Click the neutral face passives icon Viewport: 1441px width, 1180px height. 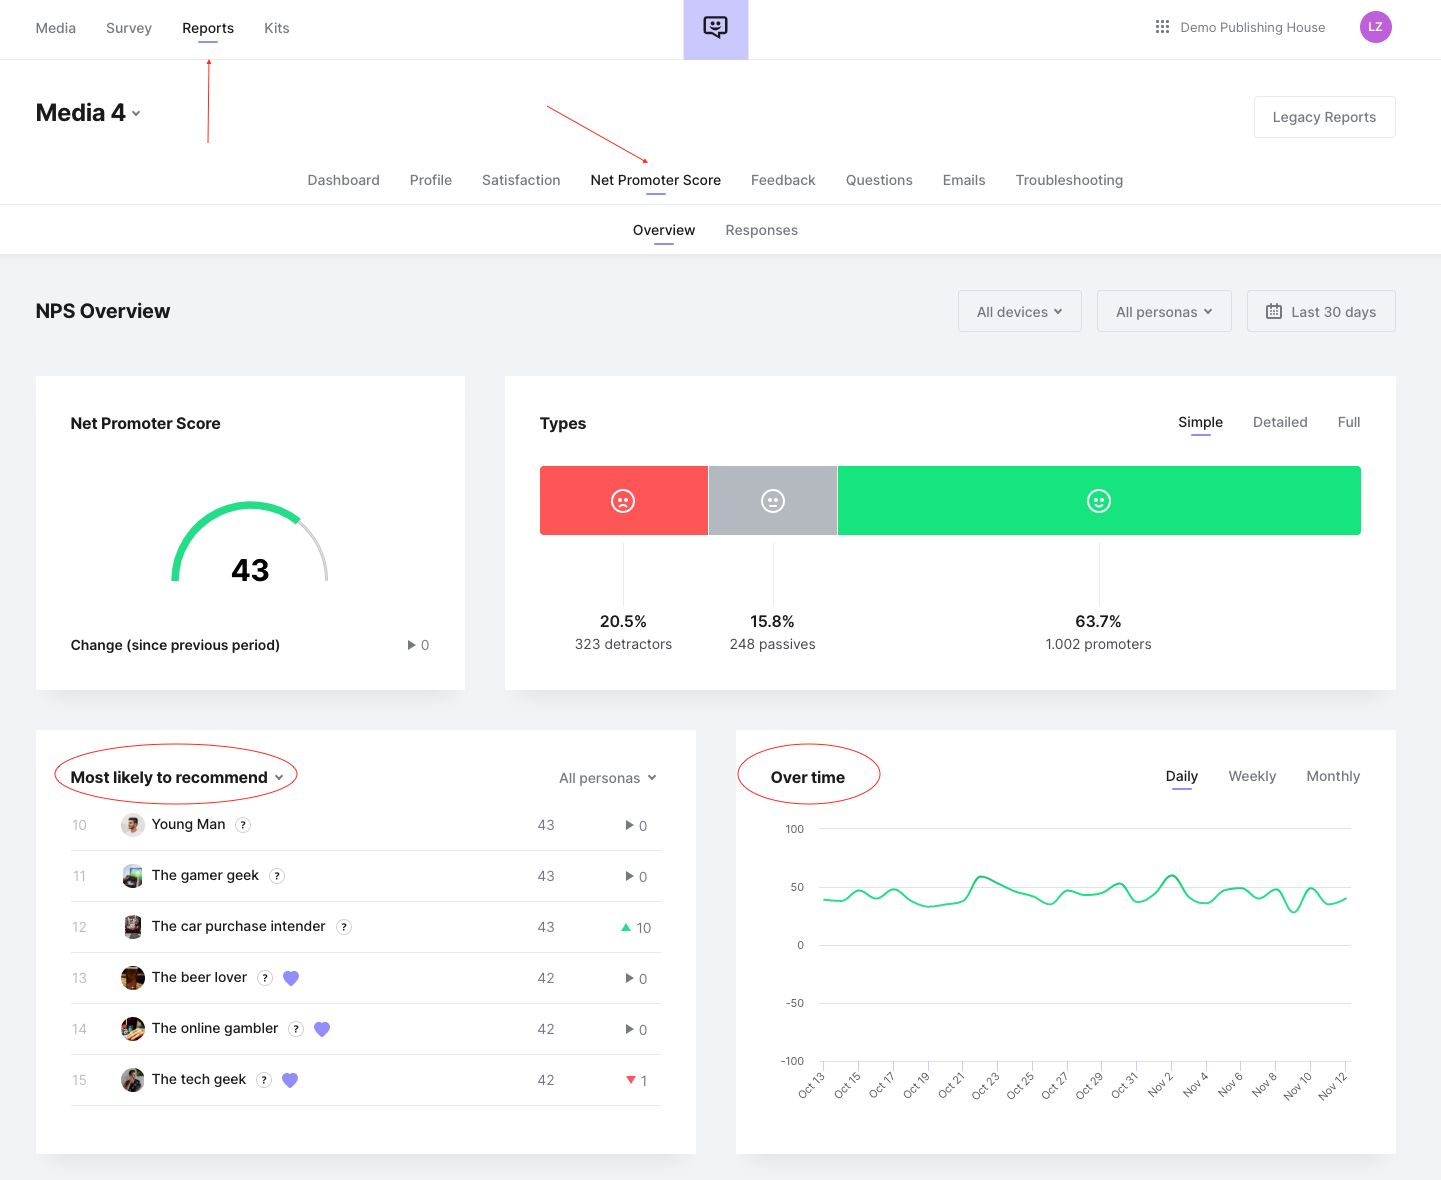click(x=773, y=501)
